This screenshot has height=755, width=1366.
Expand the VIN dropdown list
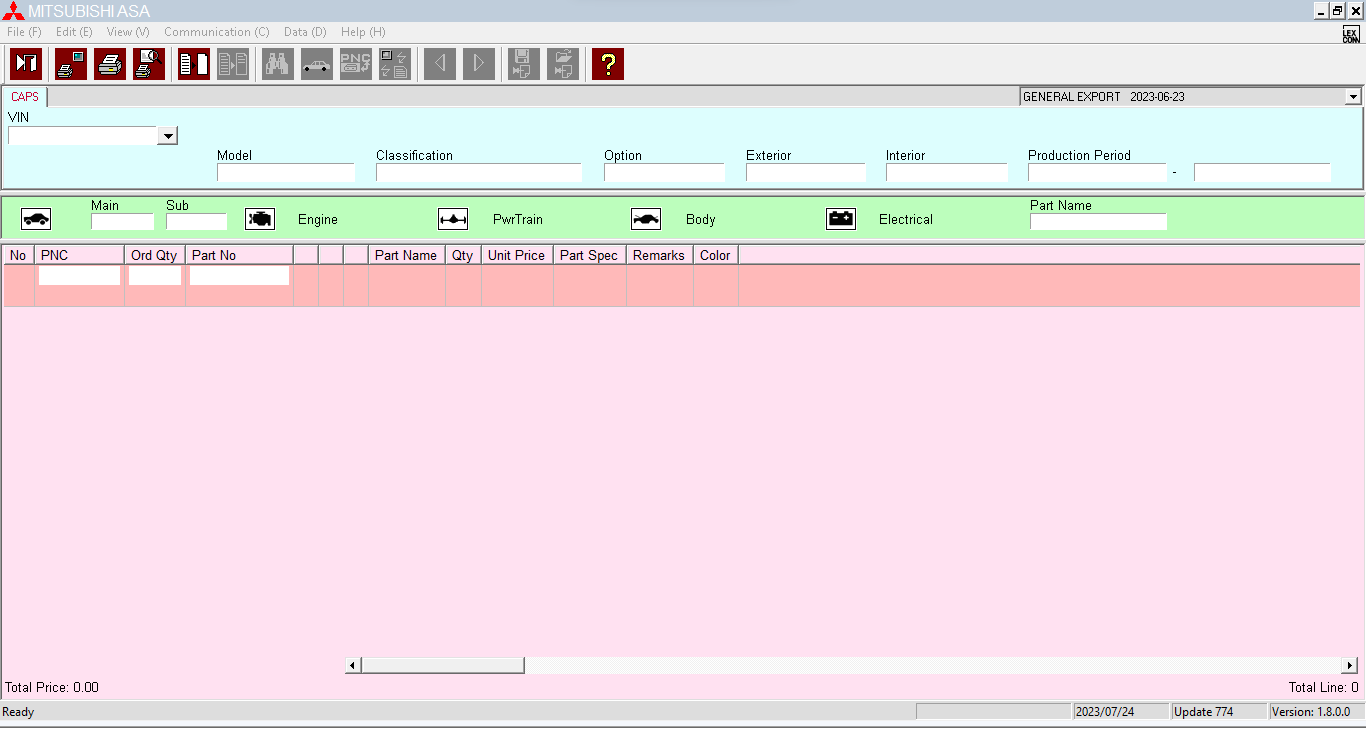pos(167,135)
